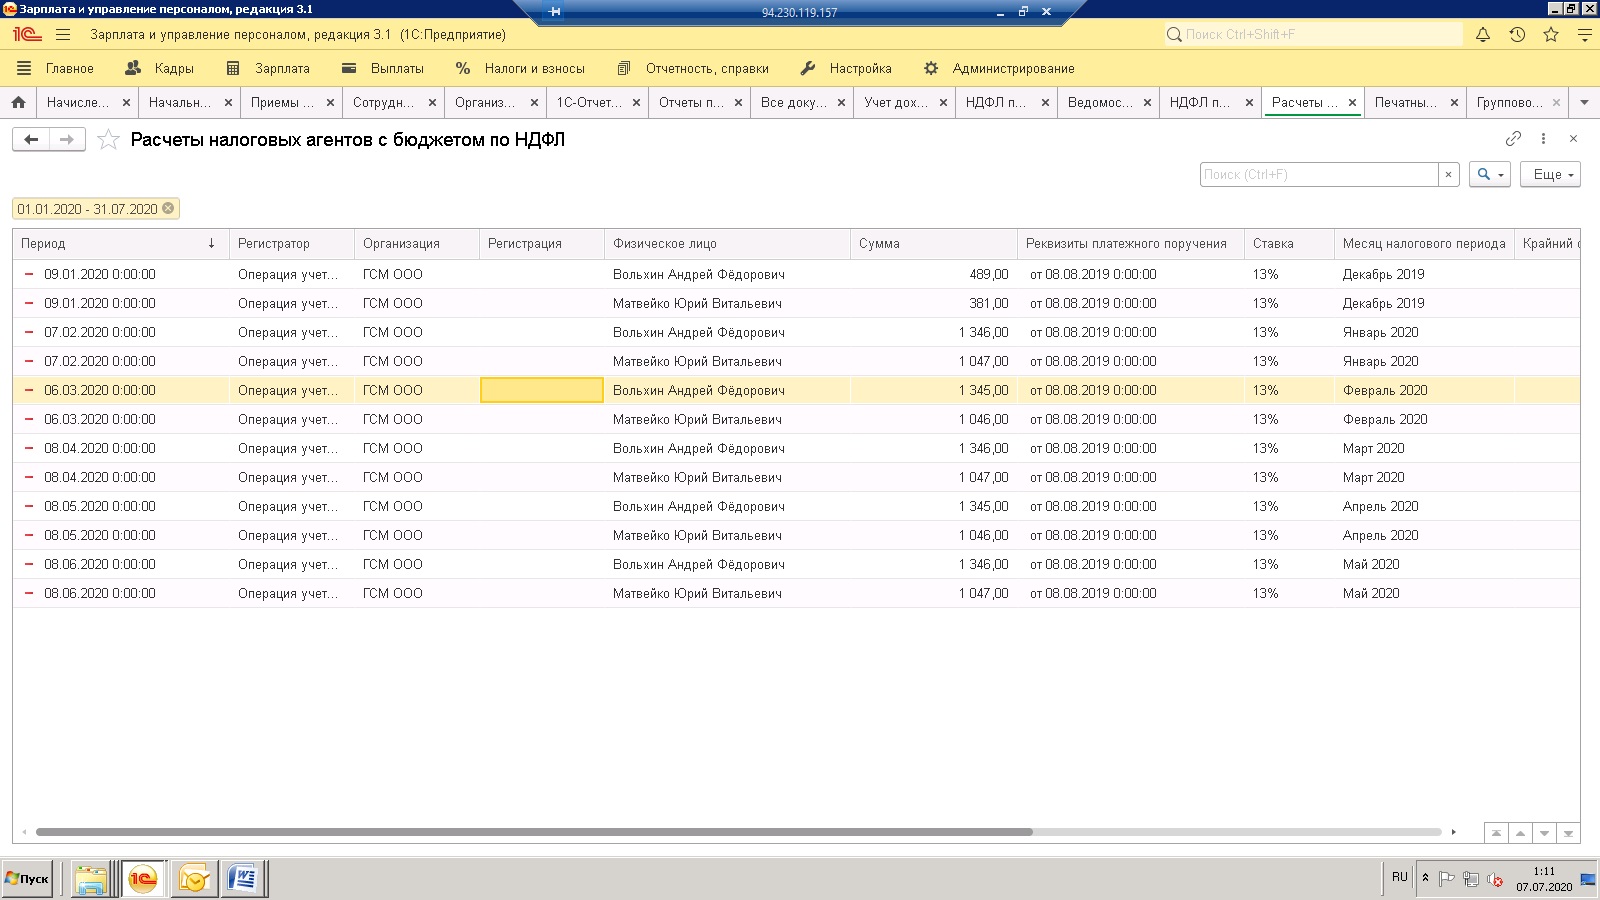Add this form to favorites star
Screen dimensions: 1600x900
108,140
